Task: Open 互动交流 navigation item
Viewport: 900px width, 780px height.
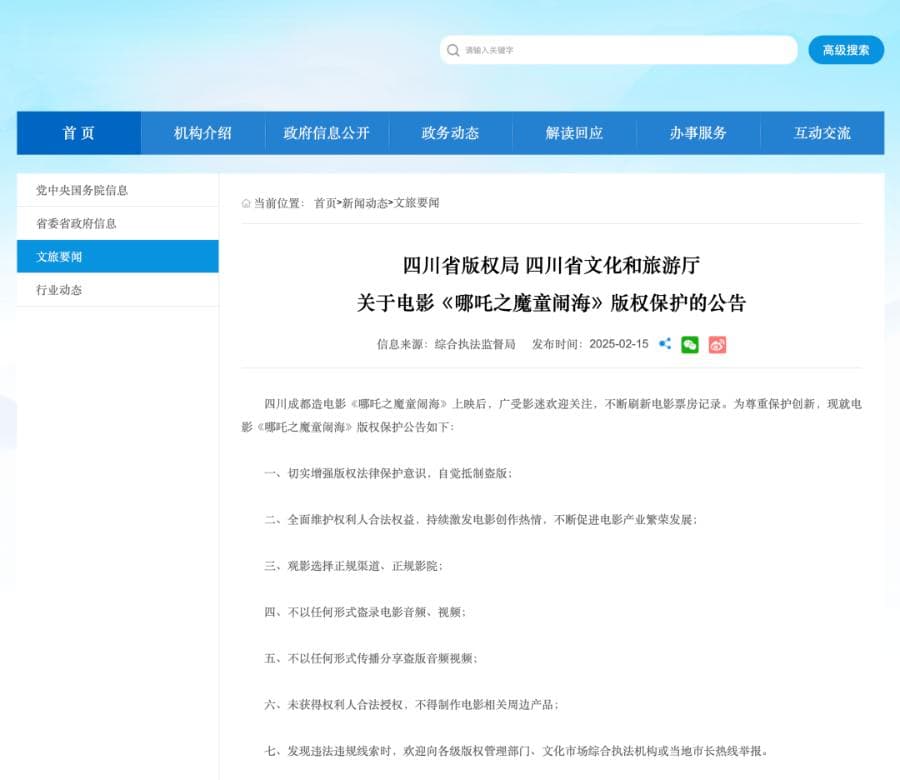Action: [x=823, y=133]
